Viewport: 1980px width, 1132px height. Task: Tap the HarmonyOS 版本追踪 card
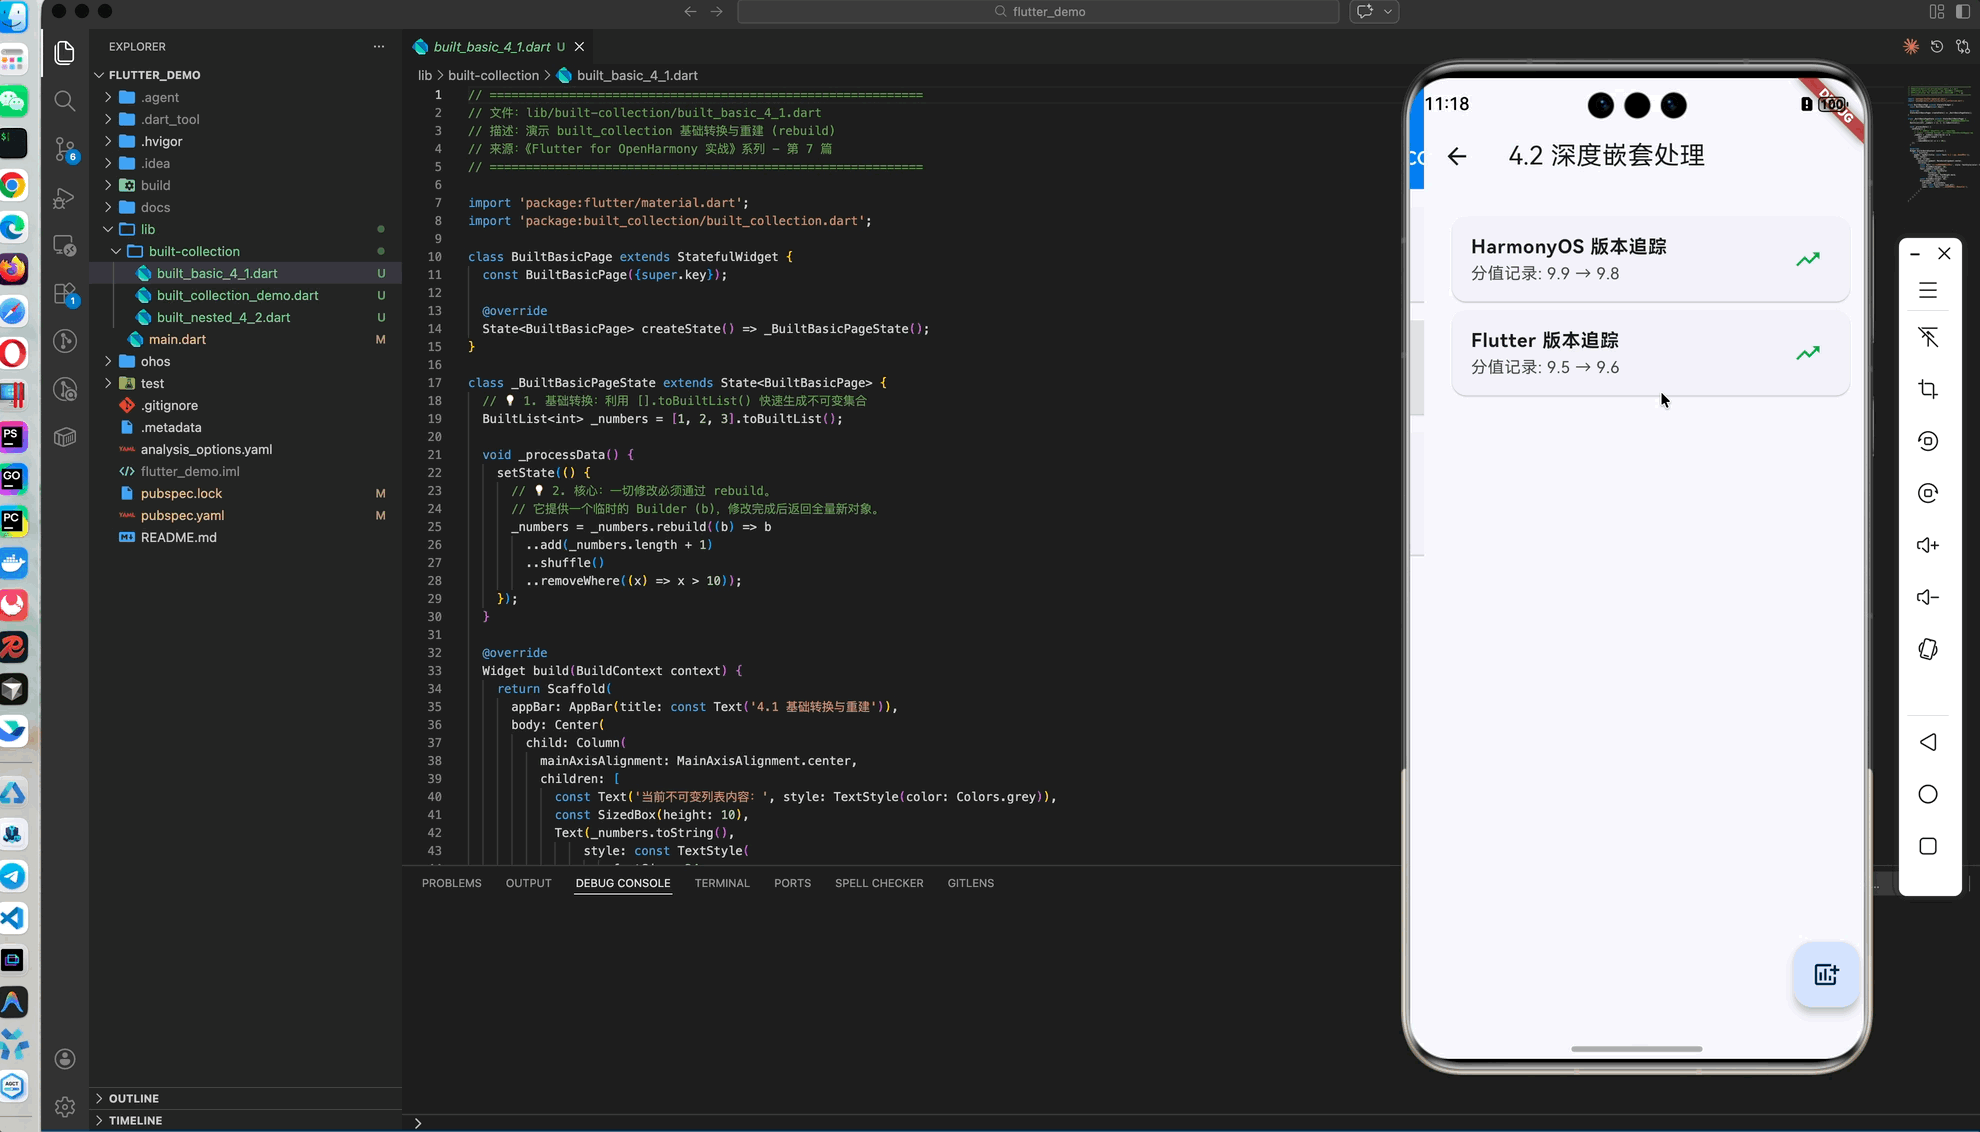[x=1650, y=259]
